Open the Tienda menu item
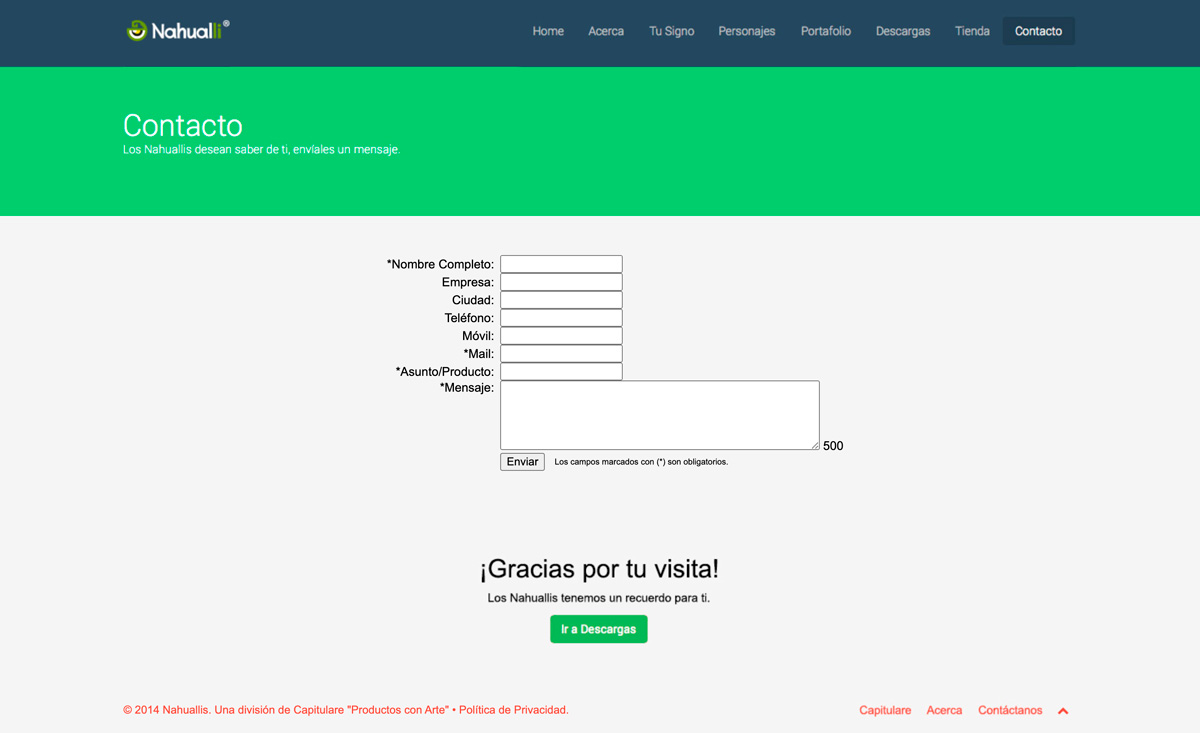The height and width of the screenshot is (733, 1200). pyautogui.click(x=972, y=31)
